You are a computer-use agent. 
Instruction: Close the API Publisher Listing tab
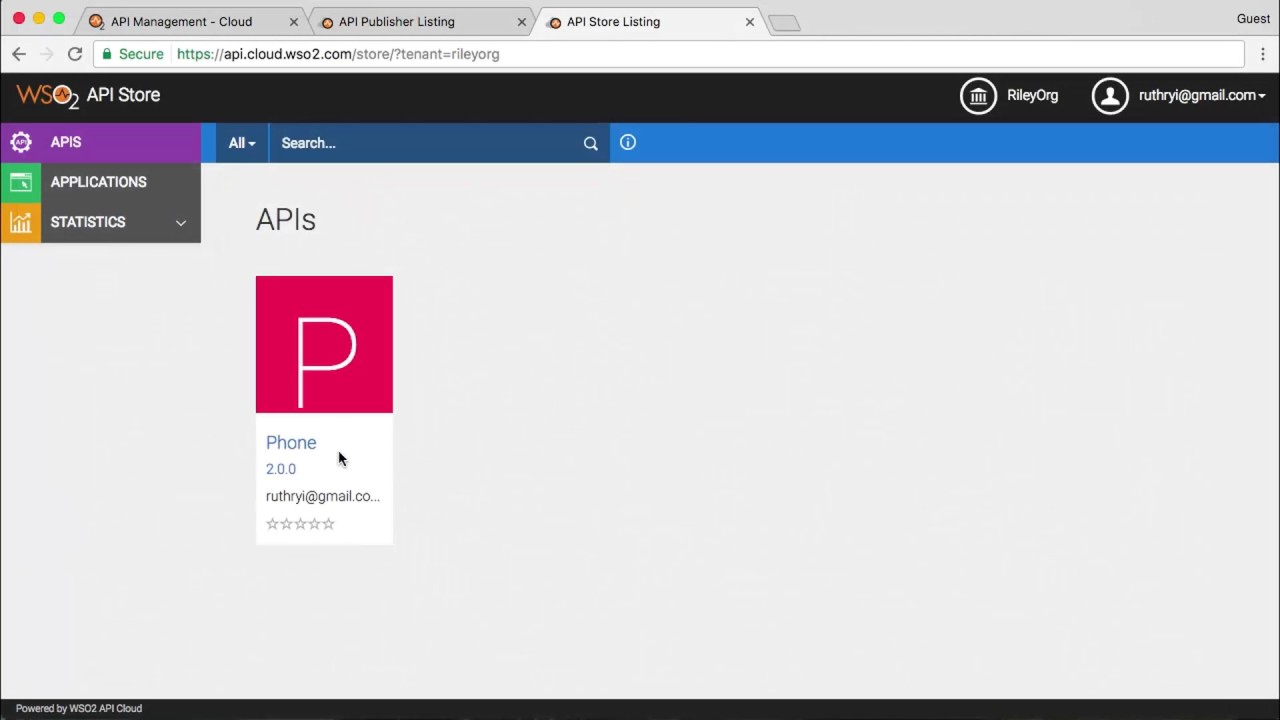coord(521,22)
